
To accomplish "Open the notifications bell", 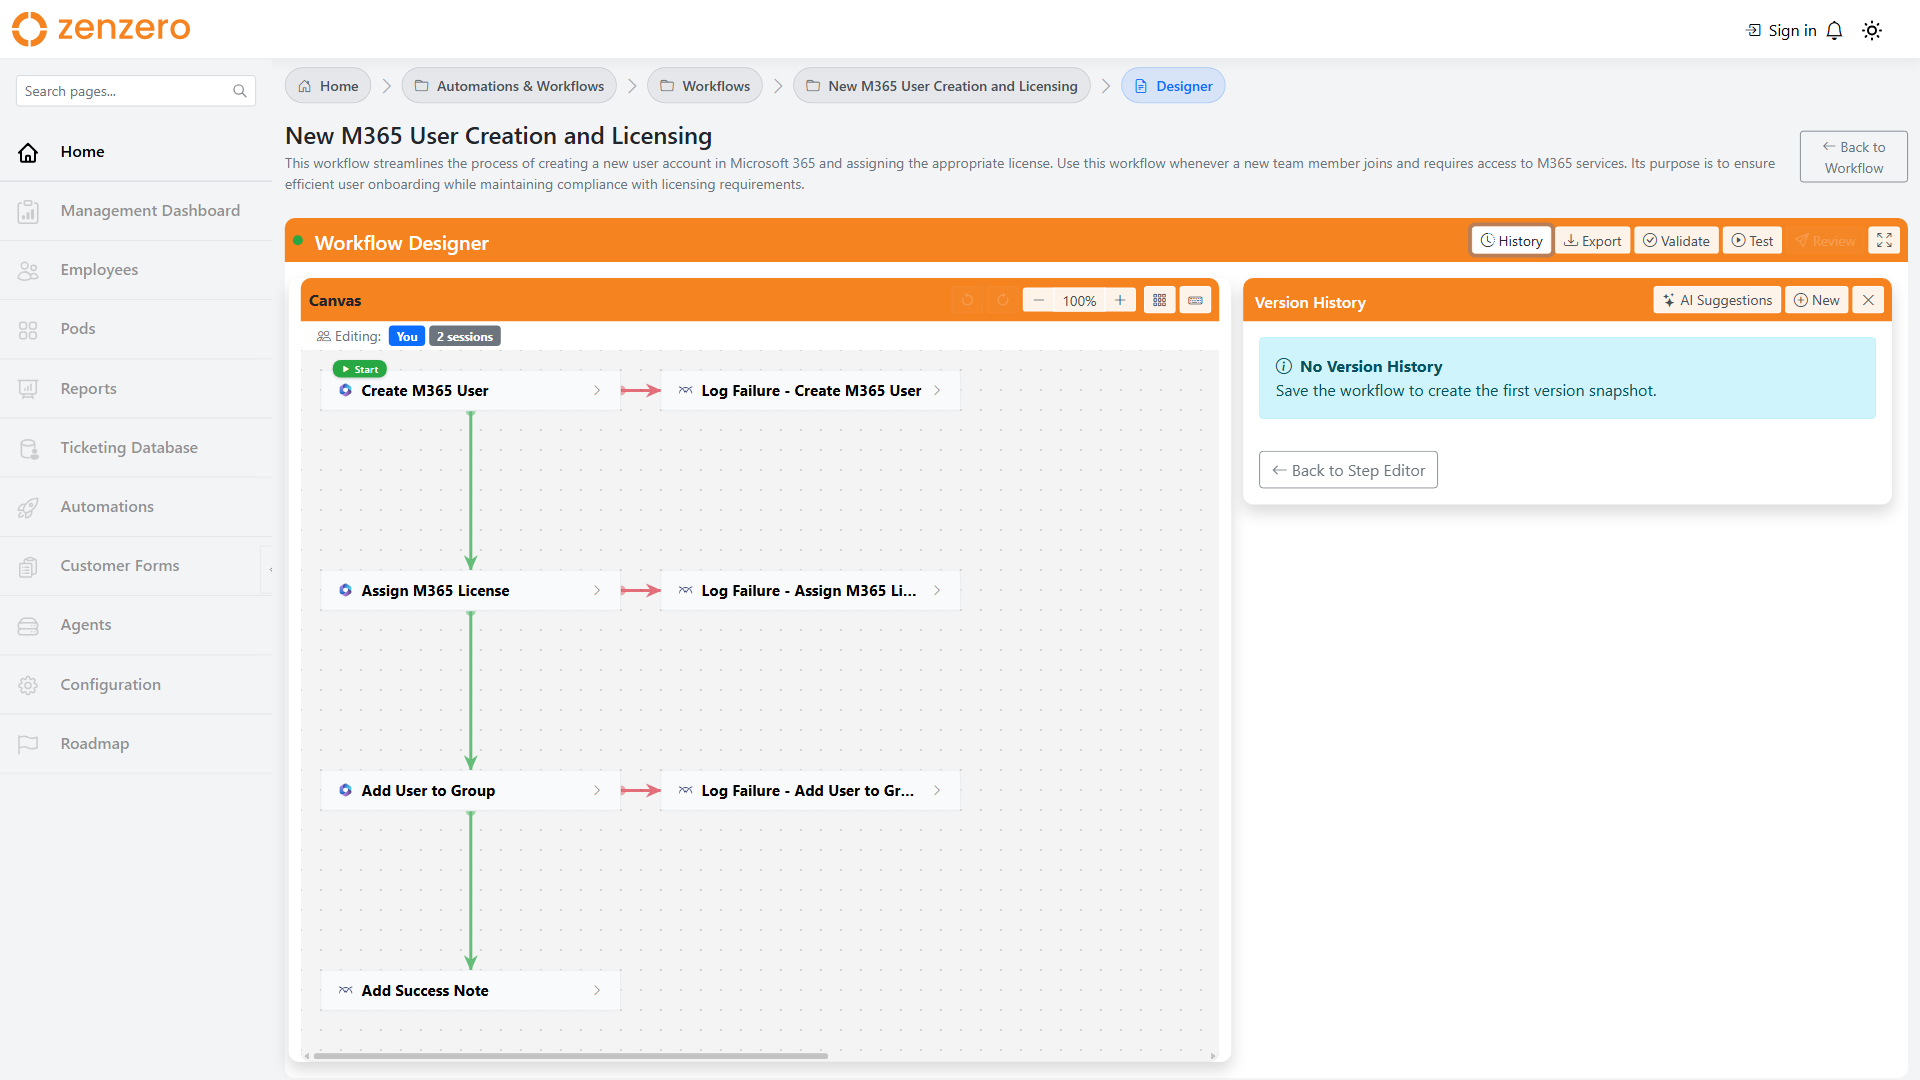I will coord(1834,31).
